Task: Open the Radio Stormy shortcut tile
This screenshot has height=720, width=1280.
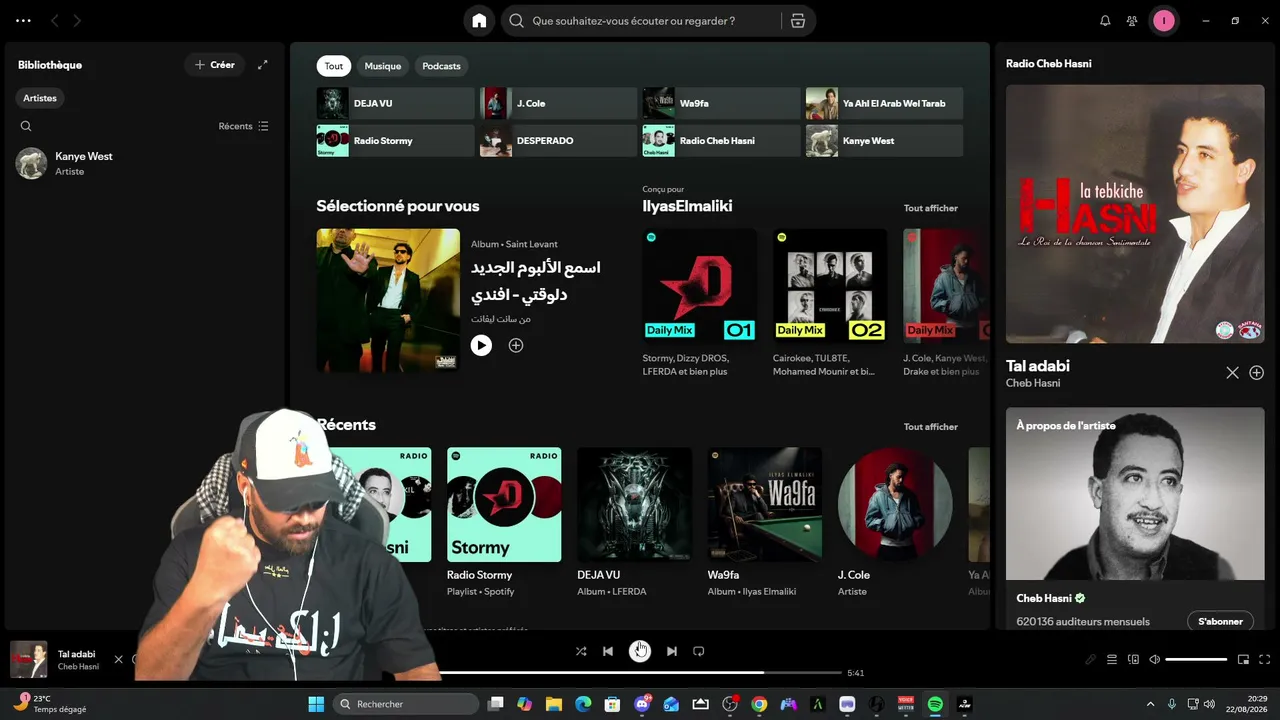Action: coord(396,140)
